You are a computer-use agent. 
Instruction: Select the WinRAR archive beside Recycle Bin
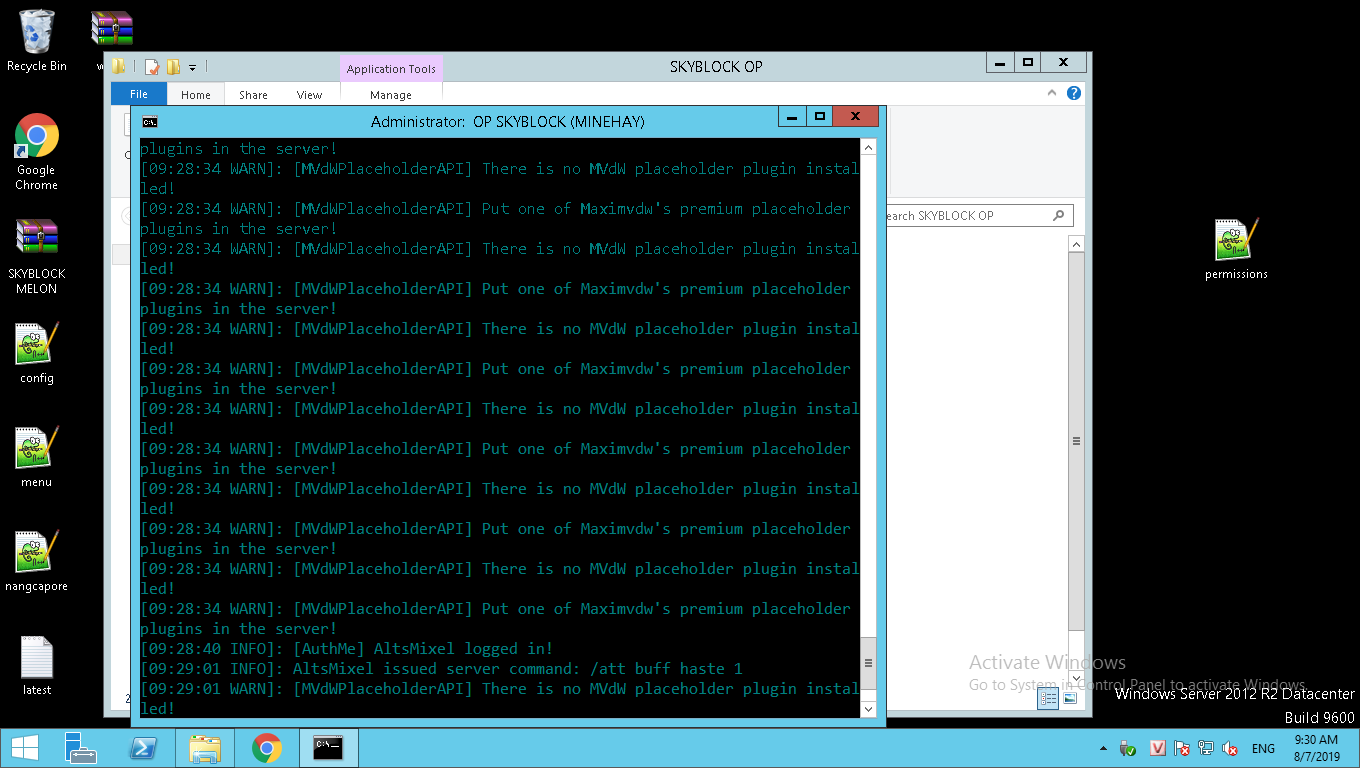point(111,30)
